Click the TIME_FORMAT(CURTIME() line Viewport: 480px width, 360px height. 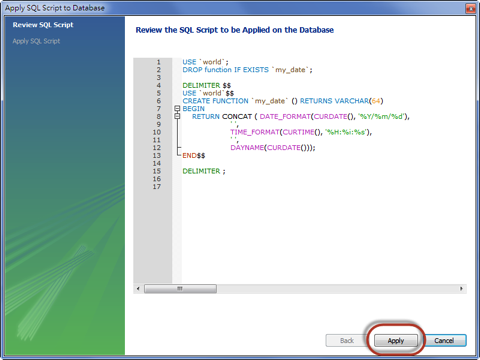(x=301, y=132)
